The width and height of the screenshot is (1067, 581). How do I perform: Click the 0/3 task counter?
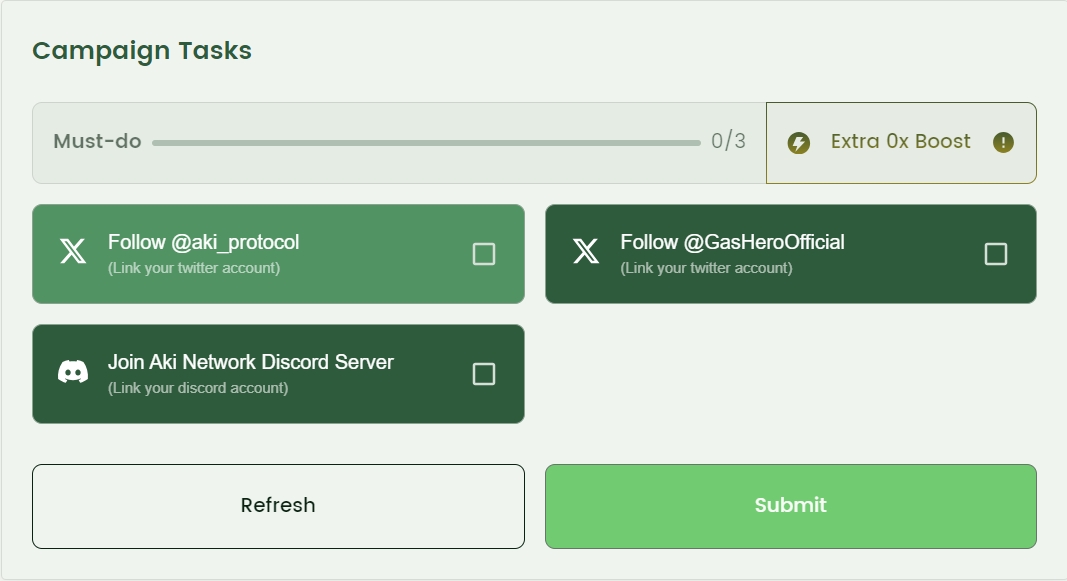[728, 141]
